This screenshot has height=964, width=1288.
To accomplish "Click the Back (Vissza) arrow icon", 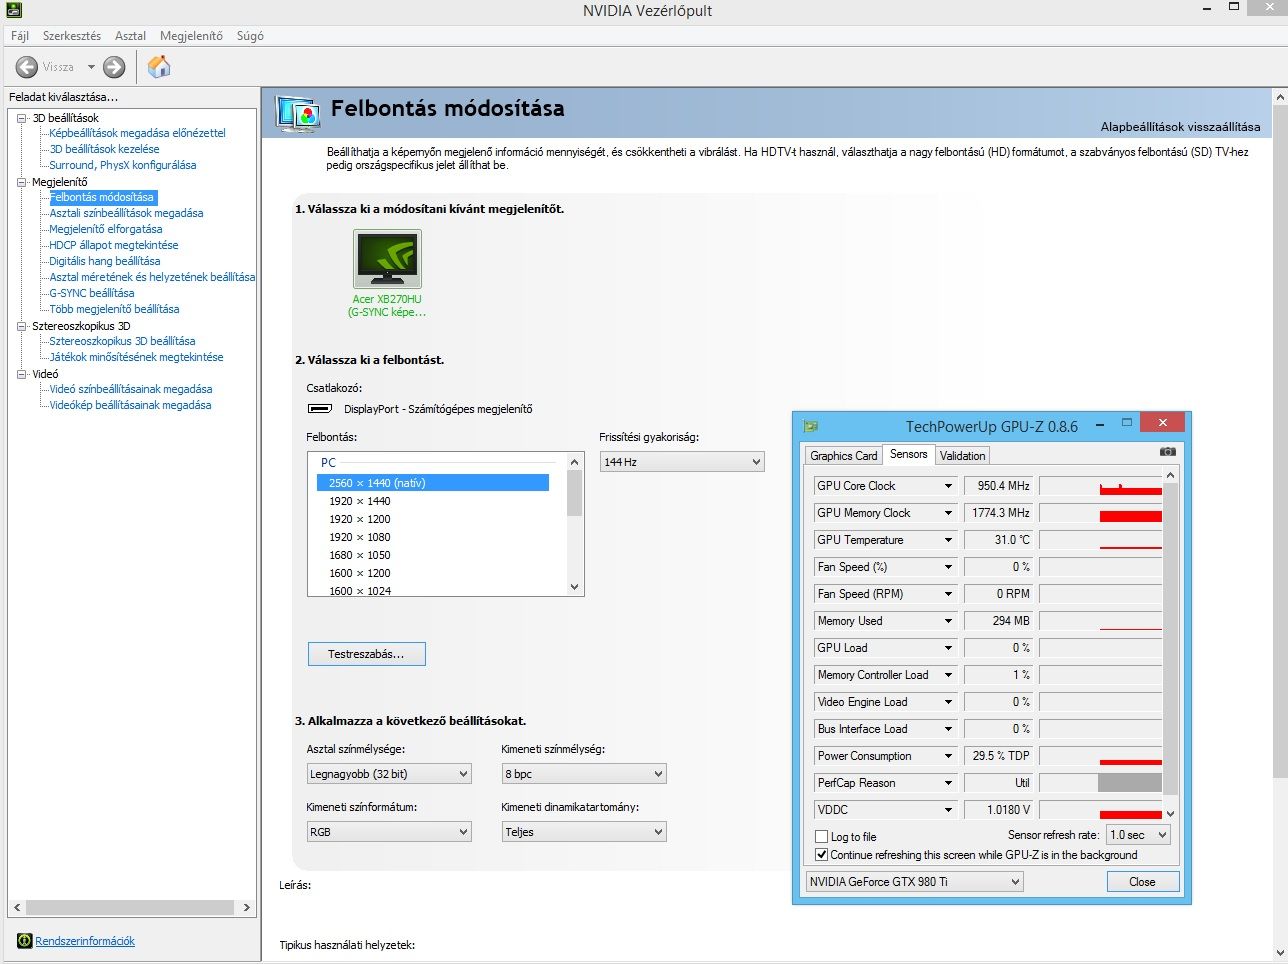I will click(27, 67).
